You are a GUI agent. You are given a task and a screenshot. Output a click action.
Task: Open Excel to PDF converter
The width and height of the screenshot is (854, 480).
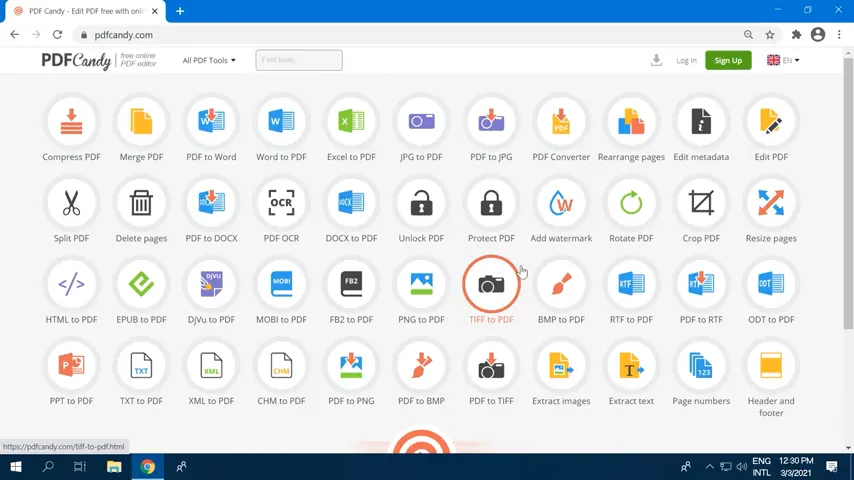[x=351, y=121]
